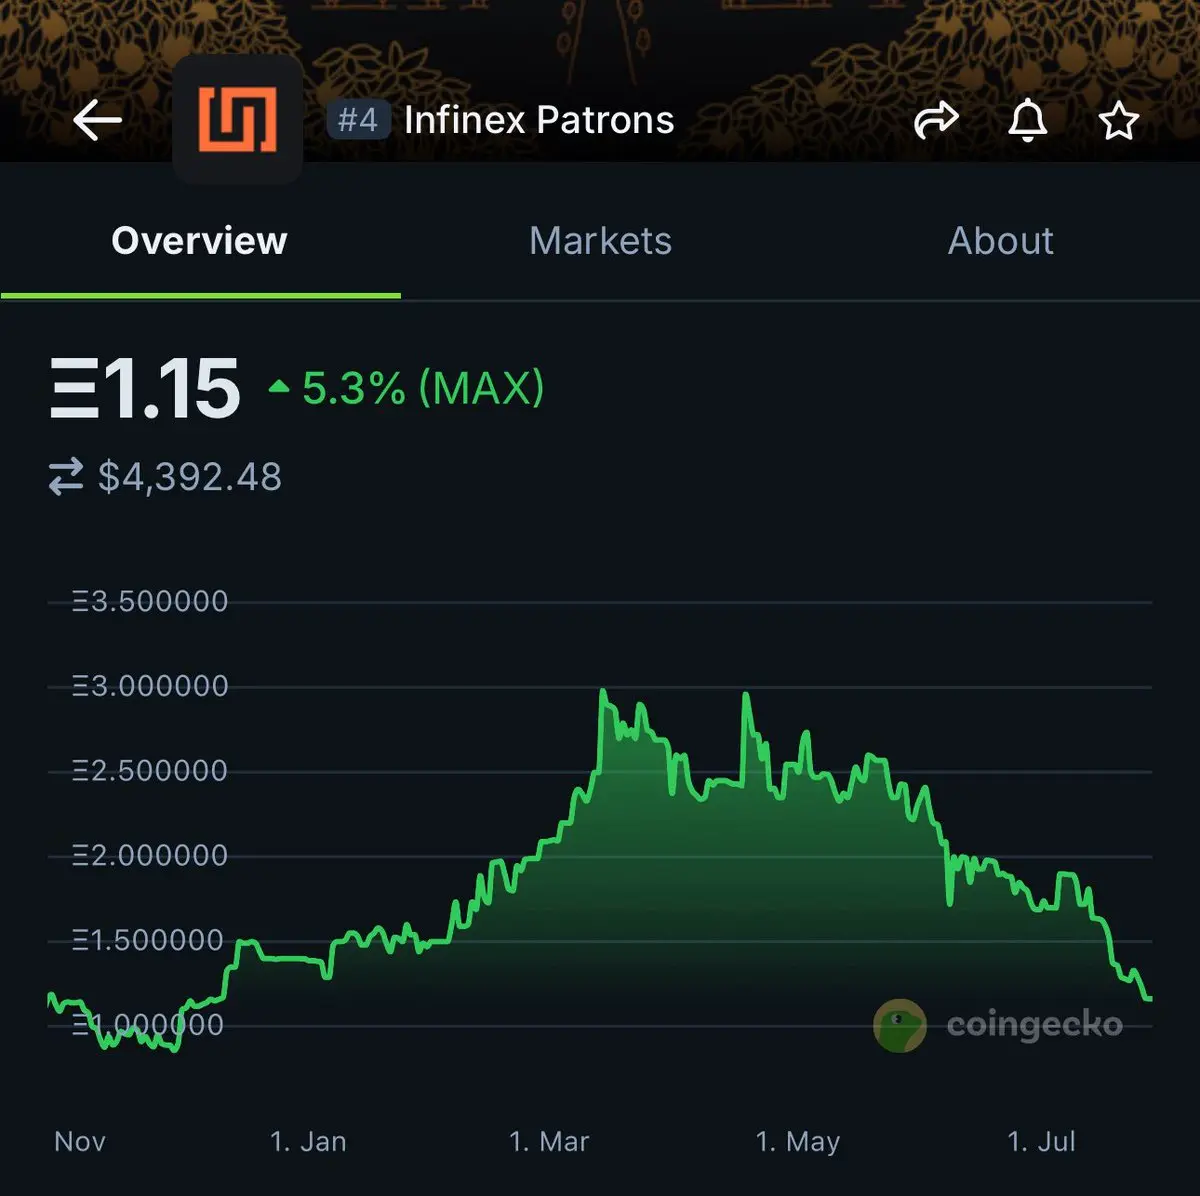Tap the Ξ2.000000 axis label
This screenshot has width=1200, height=1196.
150,856
